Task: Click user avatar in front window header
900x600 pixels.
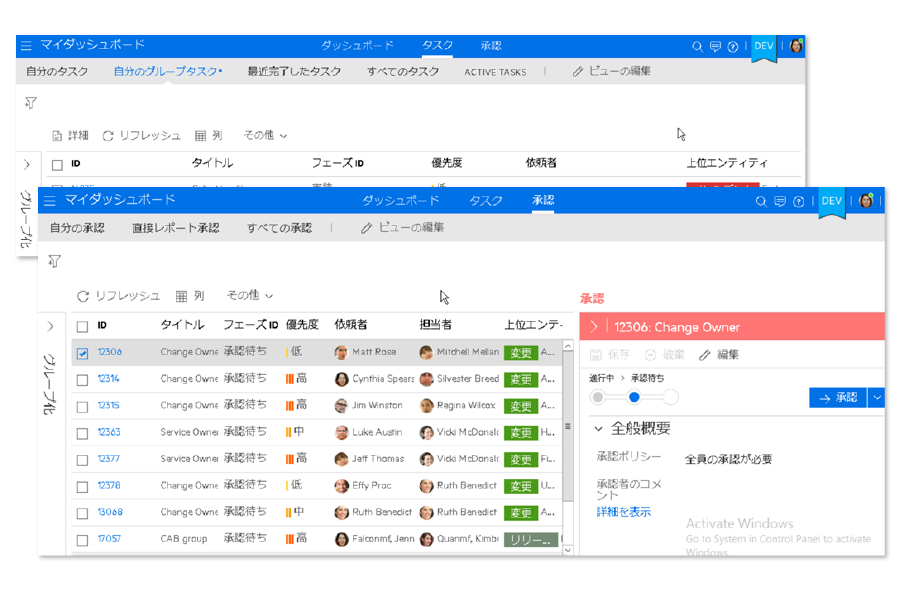Action: 866,200
